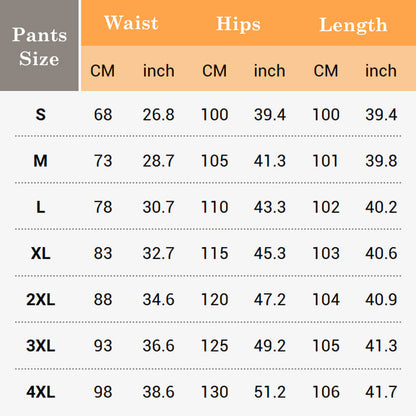
Task: Click waist value 26.8 inch
Action: point(159,115)
